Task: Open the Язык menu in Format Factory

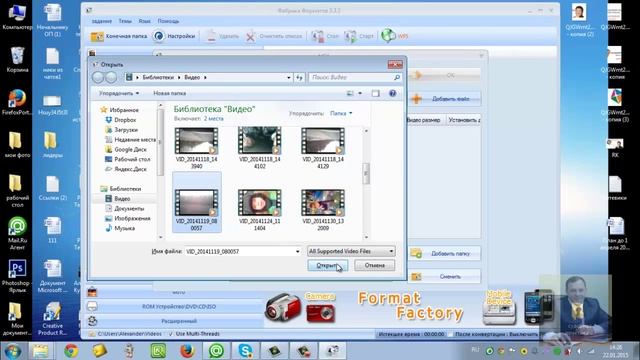Action: [144, 21]
